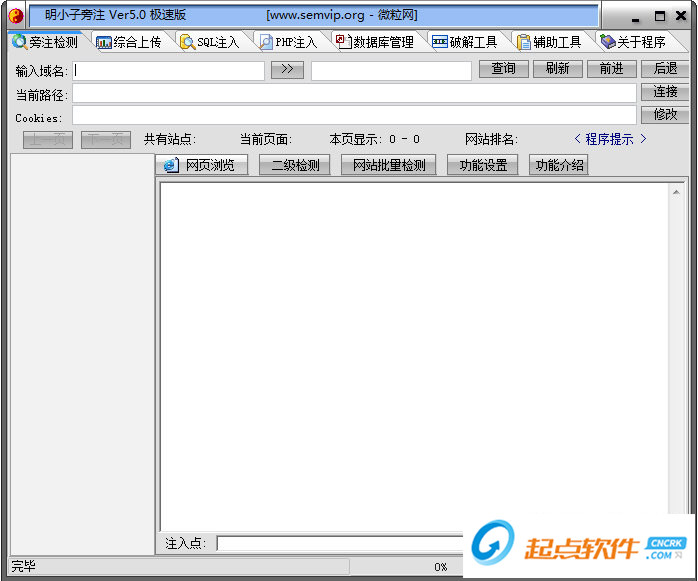Focus the 当前路径 input field
Viewport: 698px width, 581px height.
354,93
